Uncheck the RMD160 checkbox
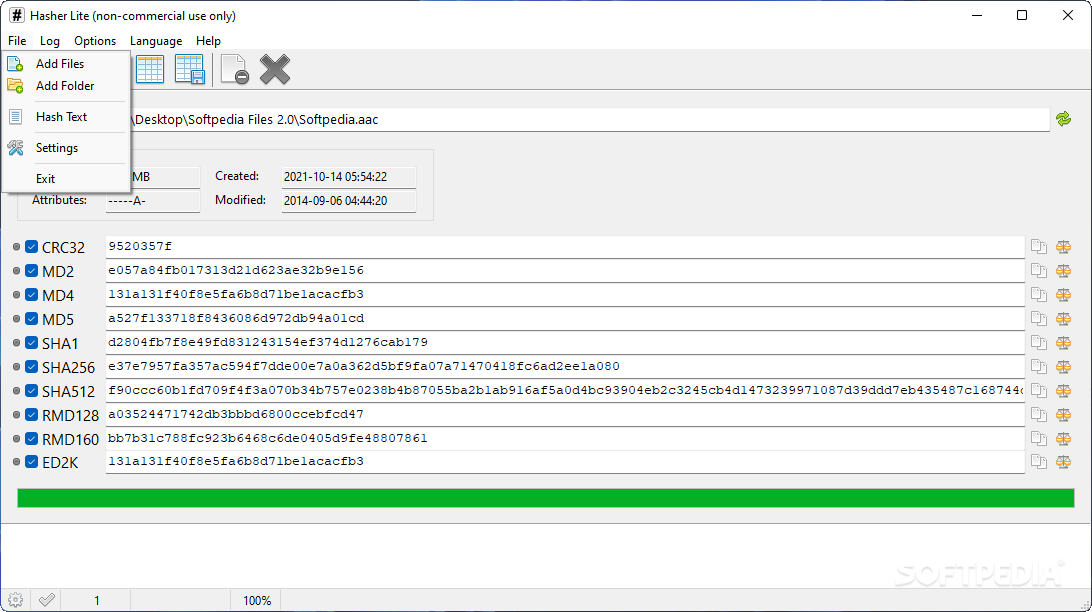The height and width of the screenshot is (612, 1092). pyautogui.click(x=31, y=439)
